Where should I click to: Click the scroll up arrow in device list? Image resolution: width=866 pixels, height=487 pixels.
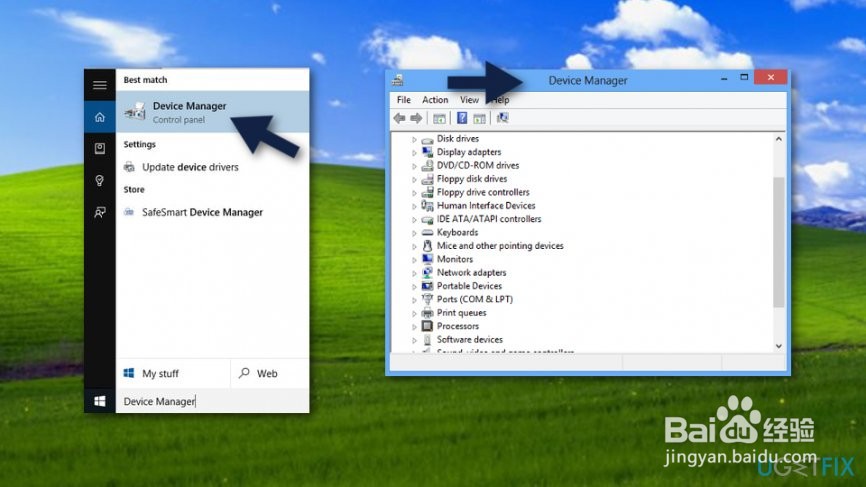779,139
